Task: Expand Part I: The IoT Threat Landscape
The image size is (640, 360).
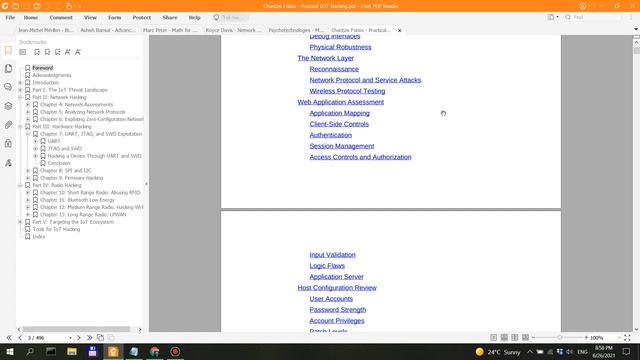Action: pyautogui.click(x=20, y=90)
